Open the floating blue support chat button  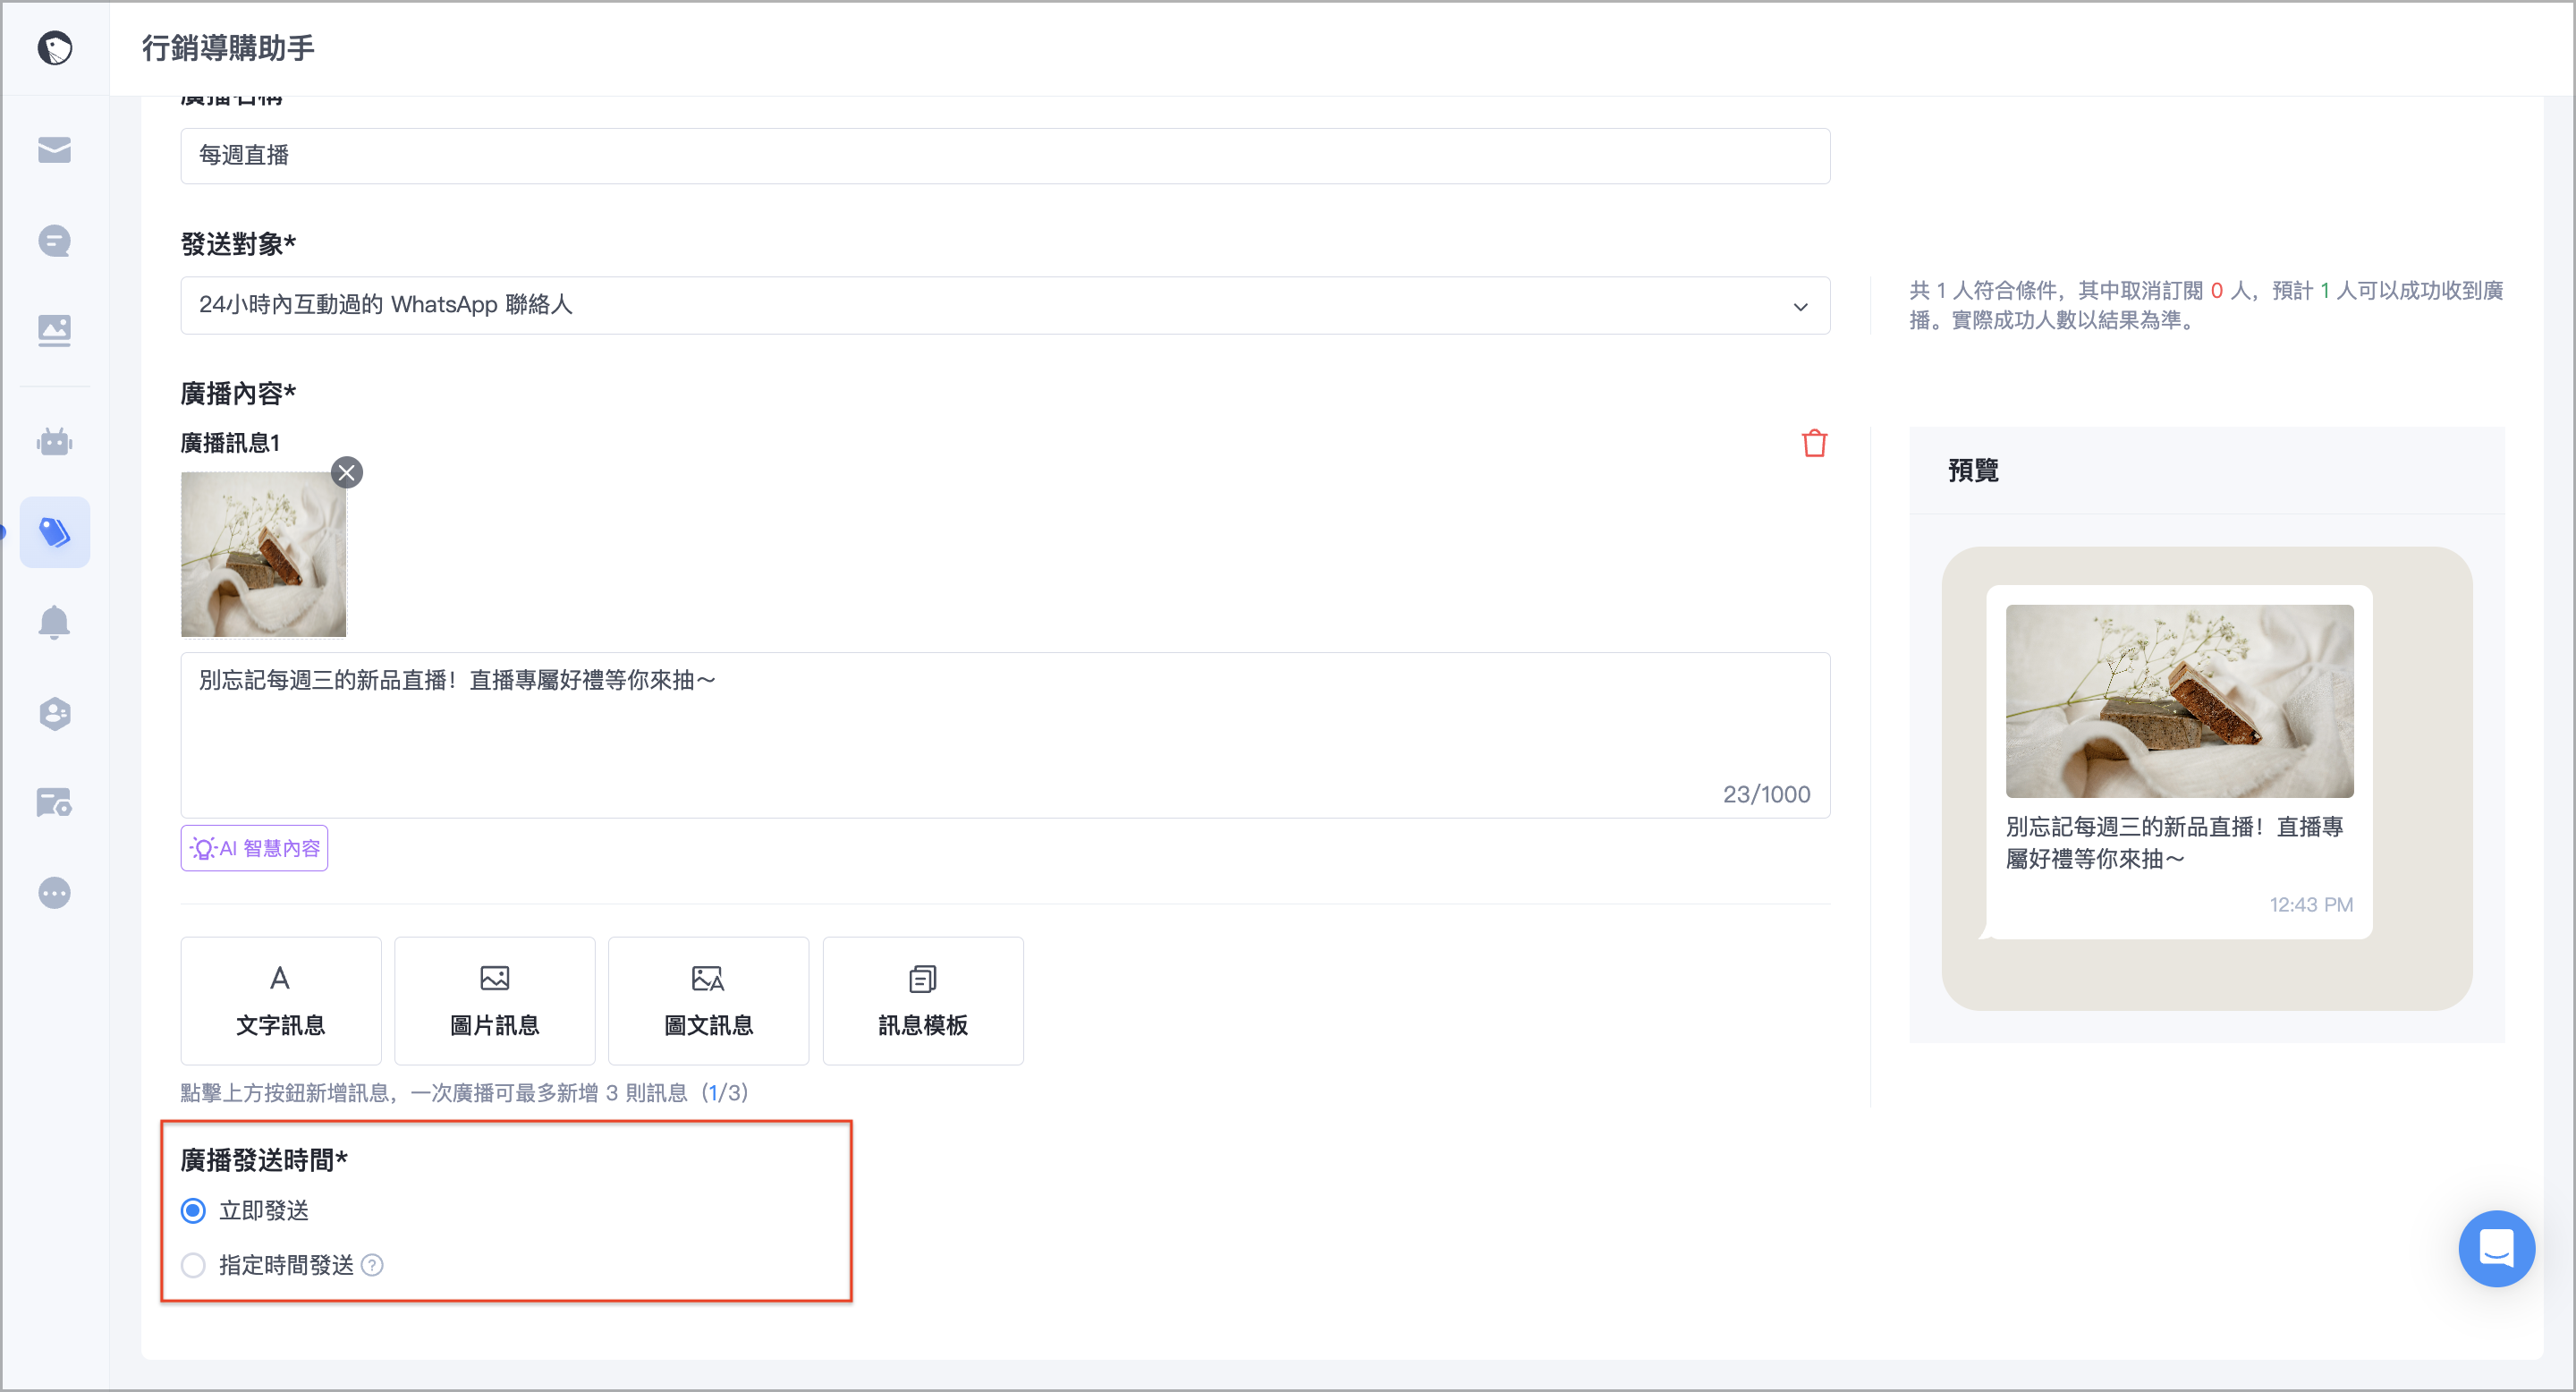point(2496,1248)
